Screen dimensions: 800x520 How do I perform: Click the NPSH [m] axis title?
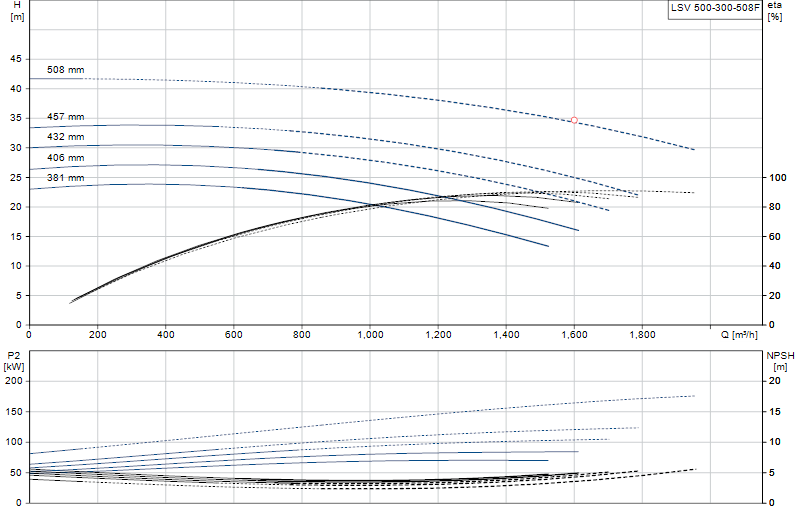pos(780,361)
